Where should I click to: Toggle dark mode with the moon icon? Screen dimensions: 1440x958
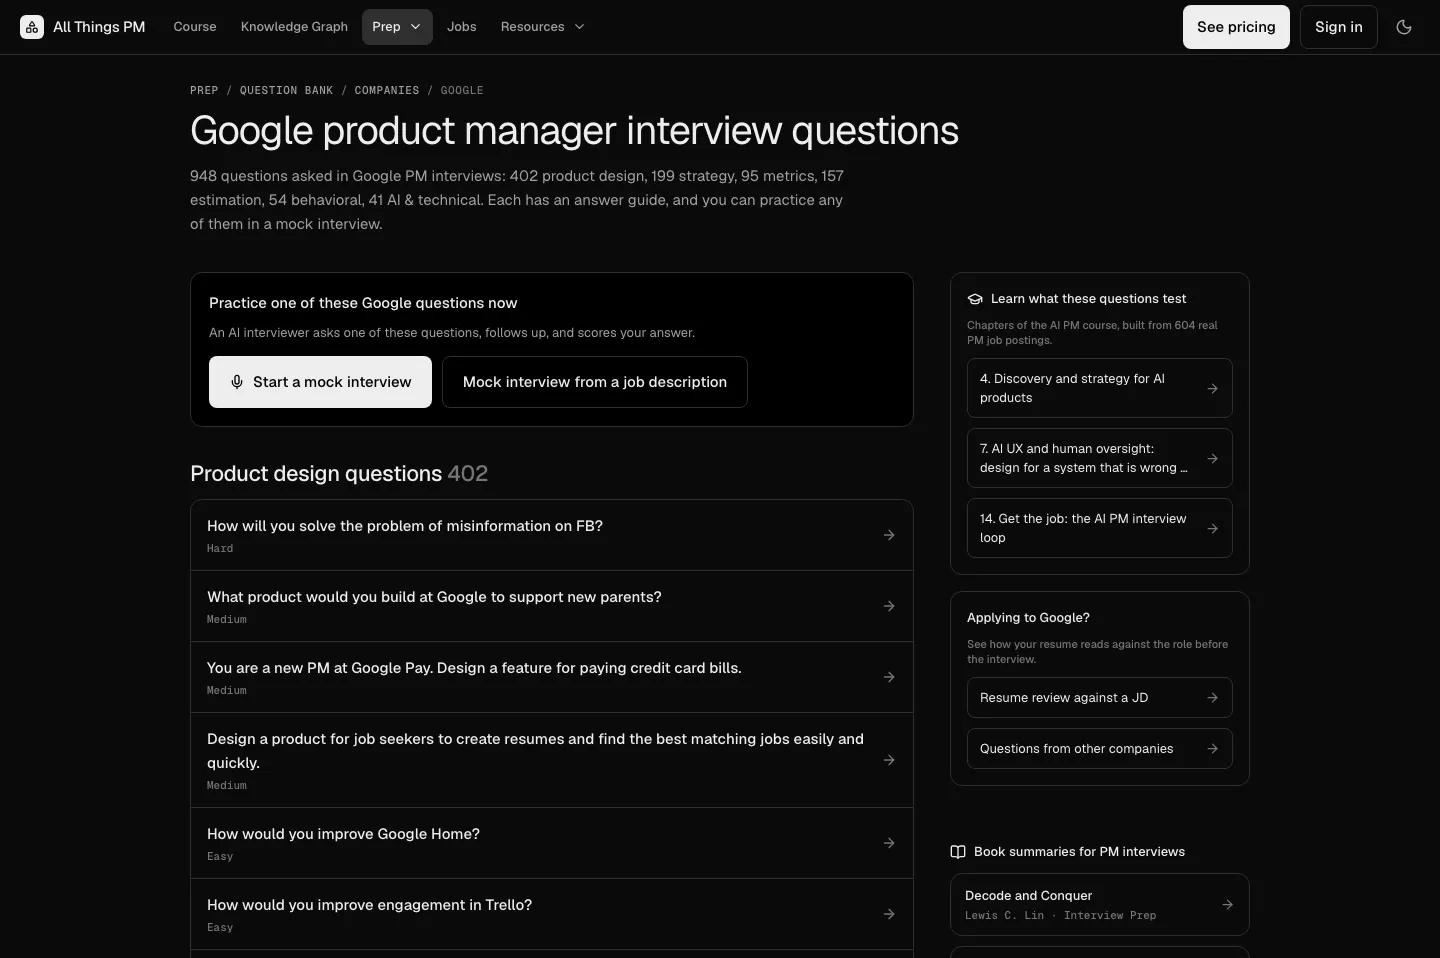pyautogui.click(x=1404, y=27)
